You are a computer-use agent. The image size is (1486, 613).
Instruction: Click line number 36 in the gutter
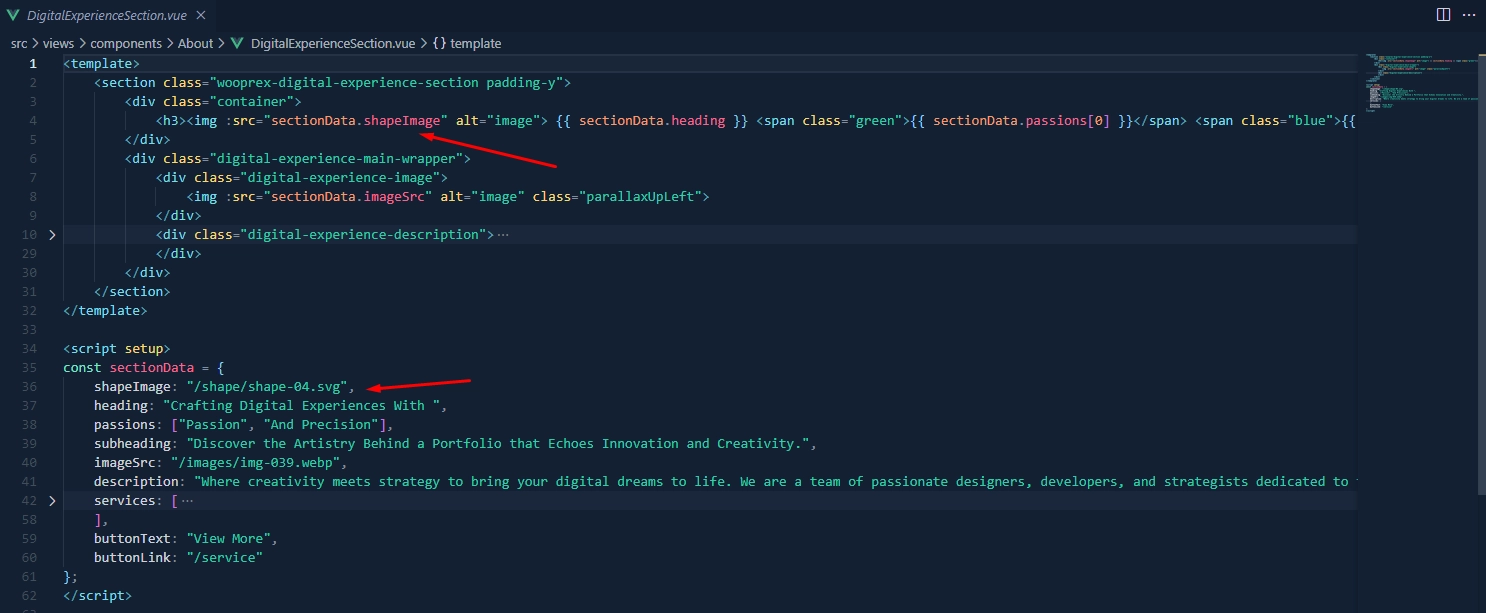pyautogui.click(x=29, y=387)
